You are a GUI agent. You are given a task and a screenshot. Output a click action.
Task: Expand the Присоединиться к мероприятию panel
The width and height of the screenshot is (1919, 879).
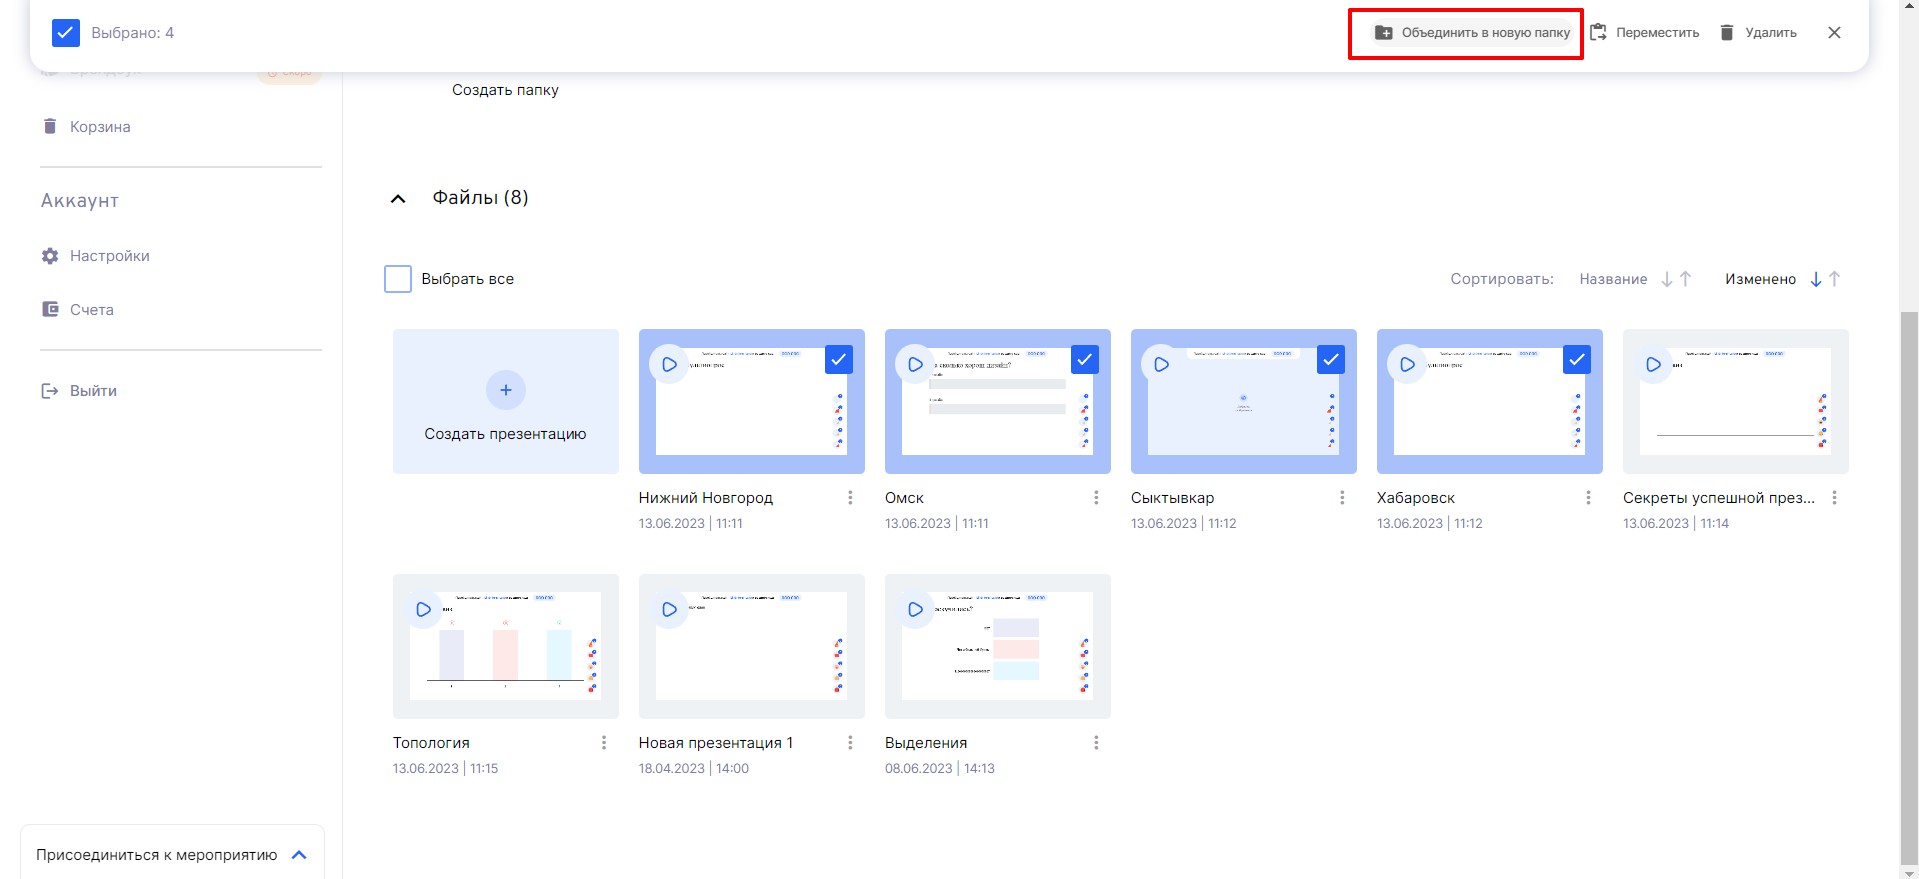point(299,855)
